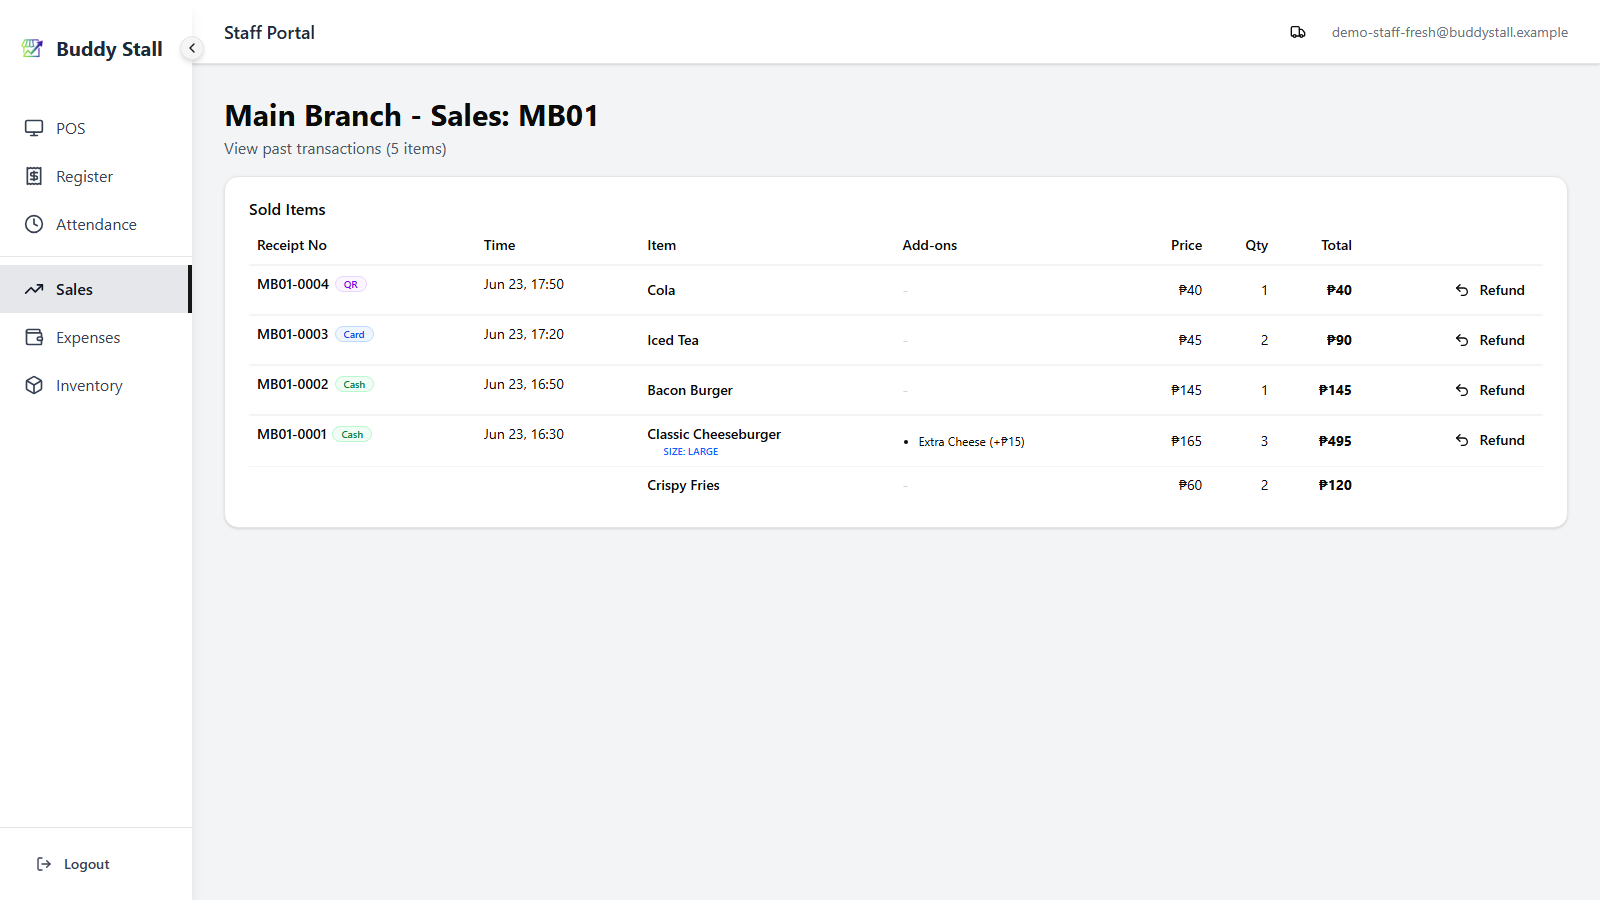Screen dimensions: 1600x900
Task: Click the ₱165 cheeseburger price
Action: [x=1187, y=441]
